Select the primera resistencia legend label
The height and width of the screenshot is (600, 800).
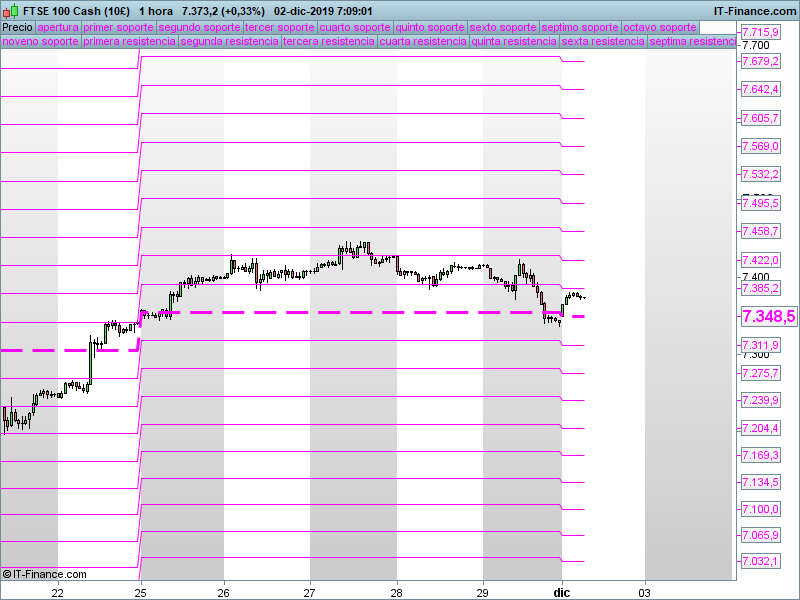click(x=130, y=41)
